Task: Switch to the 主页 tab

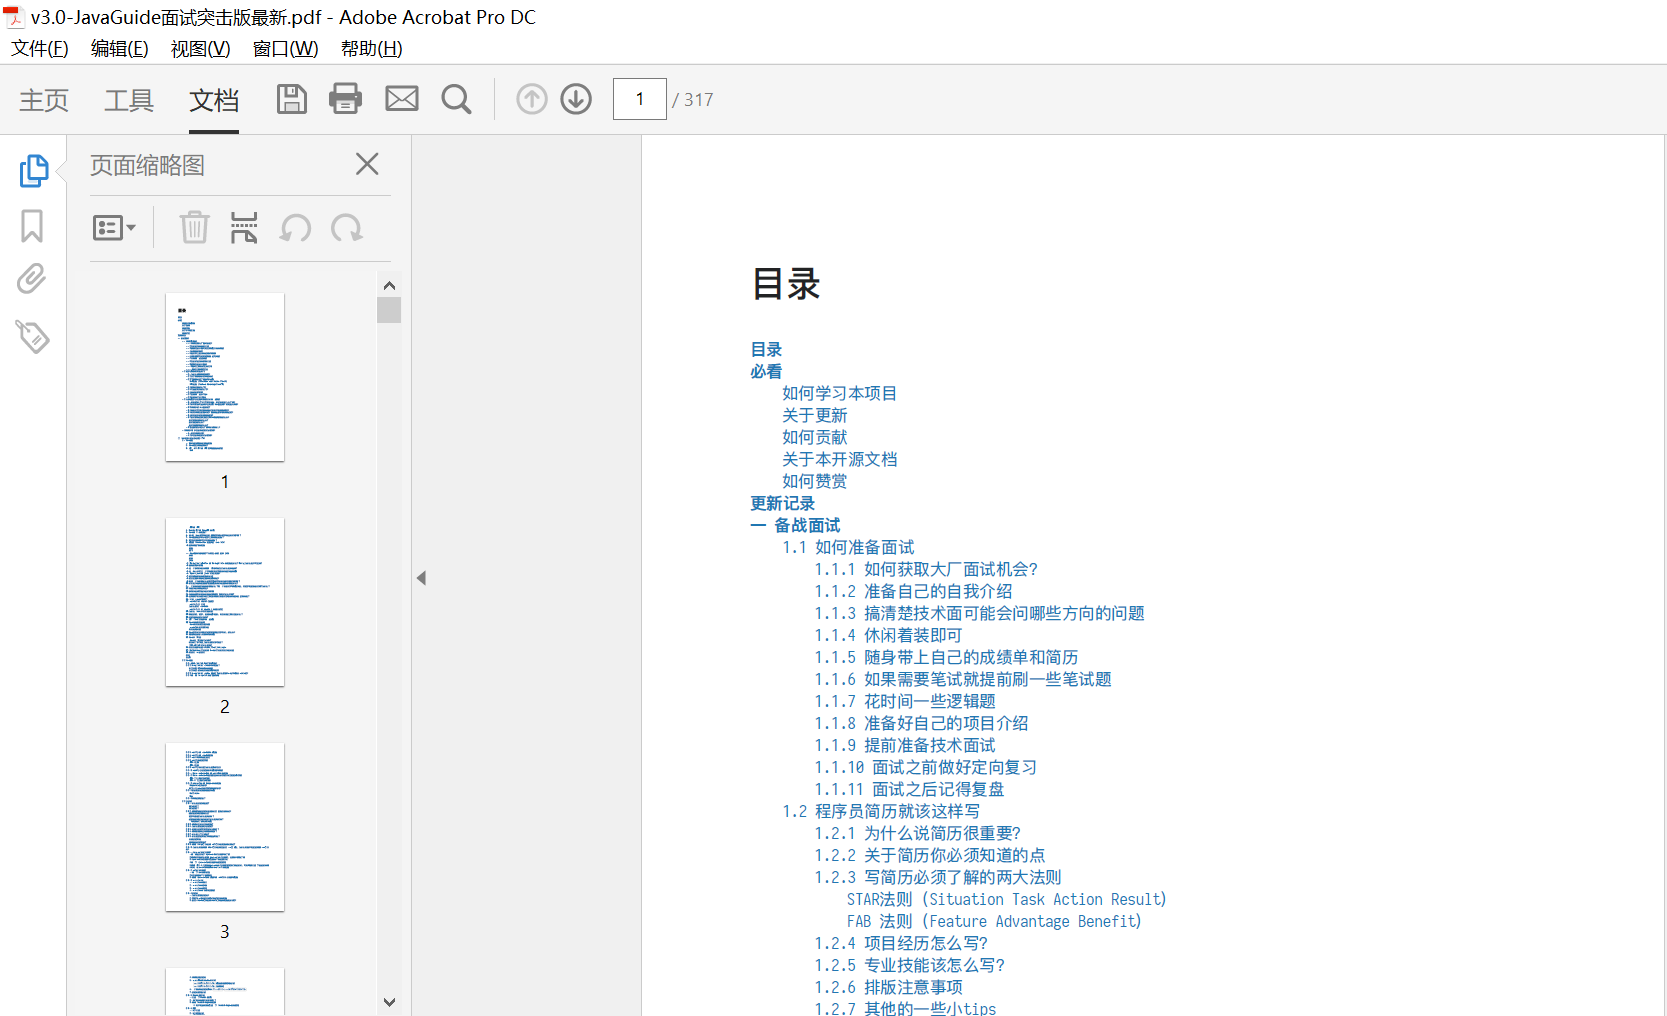Action: 44,100
